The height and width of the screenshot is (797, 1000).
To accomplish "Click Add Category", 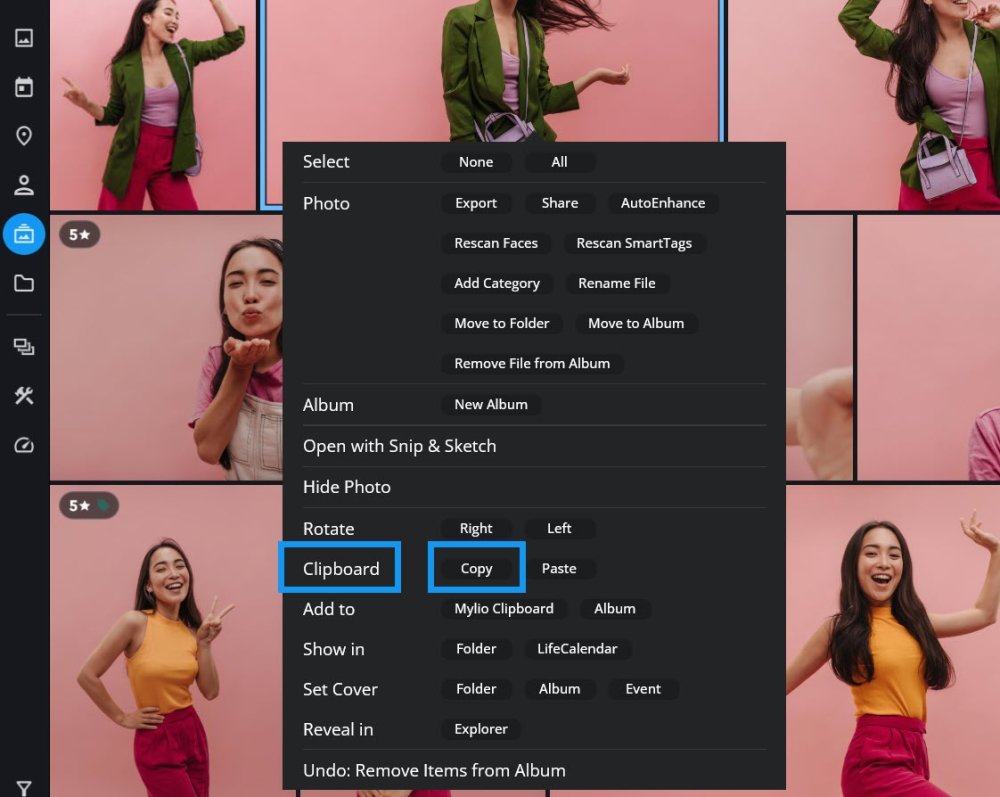I will click(x=497, y=284).
